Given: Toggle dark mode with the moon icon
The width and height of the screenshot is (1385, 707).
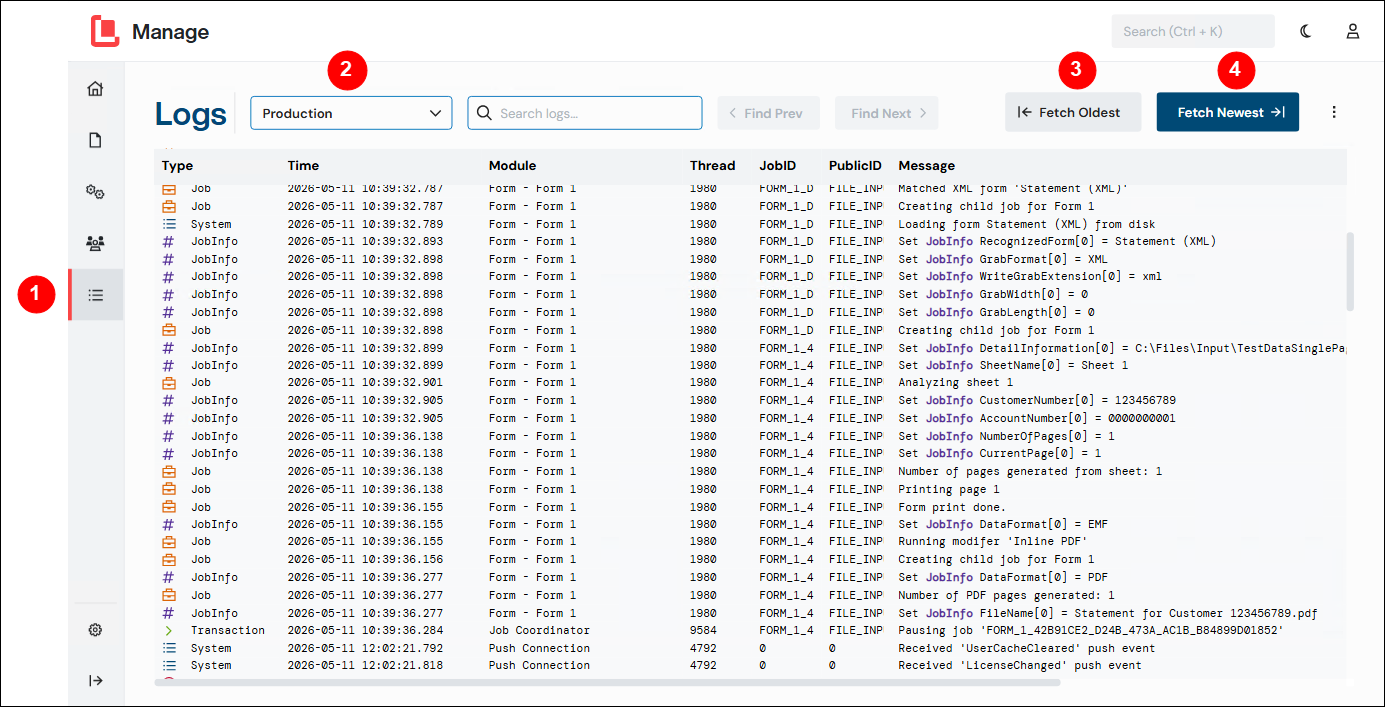Looking at the screenshot, I should (1306, 31).
